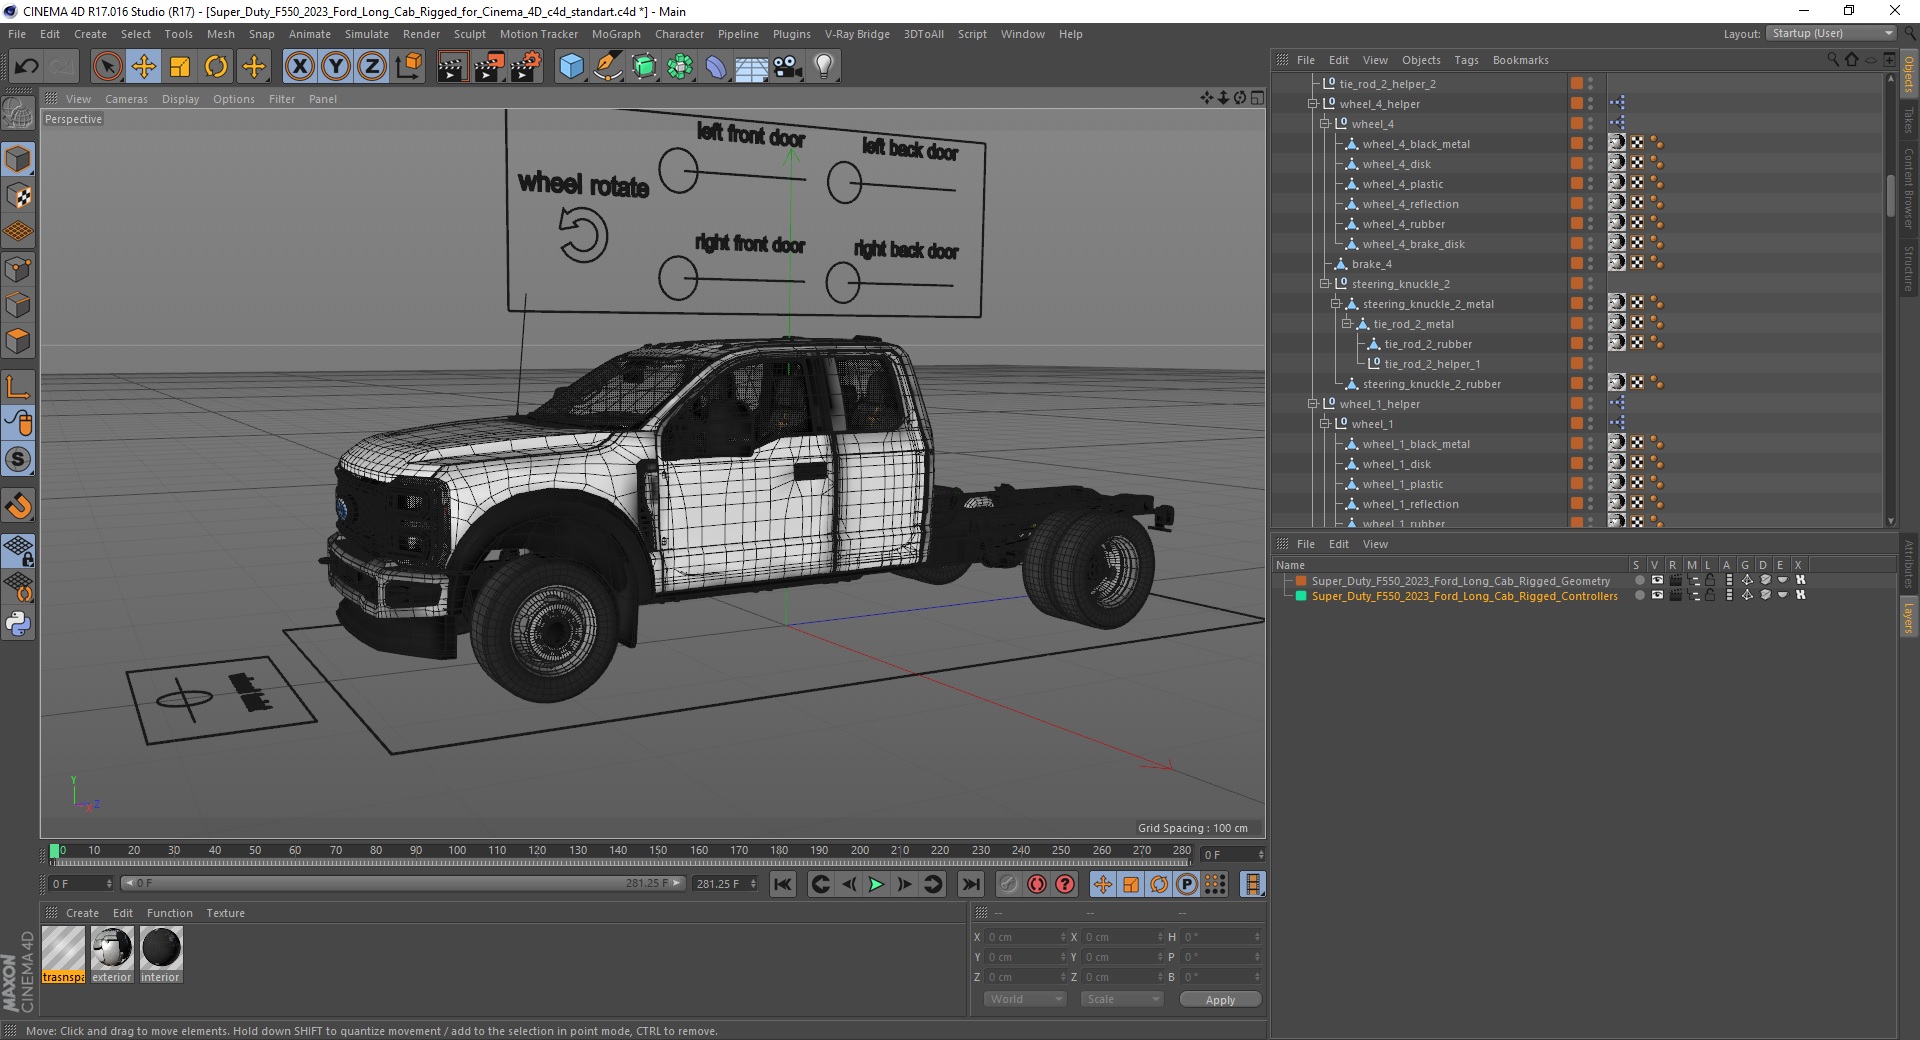The image size is (1920, 1040).
Task: Collapse the steering_knuckle_2 node
Action: (1324, 284)
